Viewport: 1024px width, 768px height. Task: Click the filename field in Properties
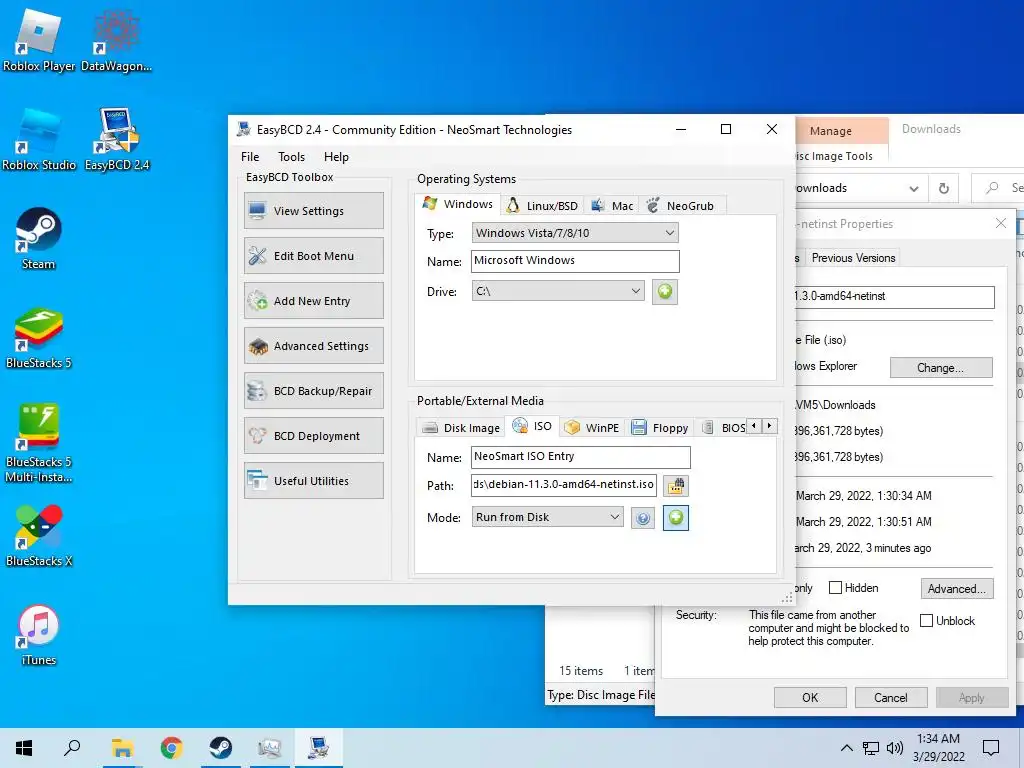pos(893,296)
